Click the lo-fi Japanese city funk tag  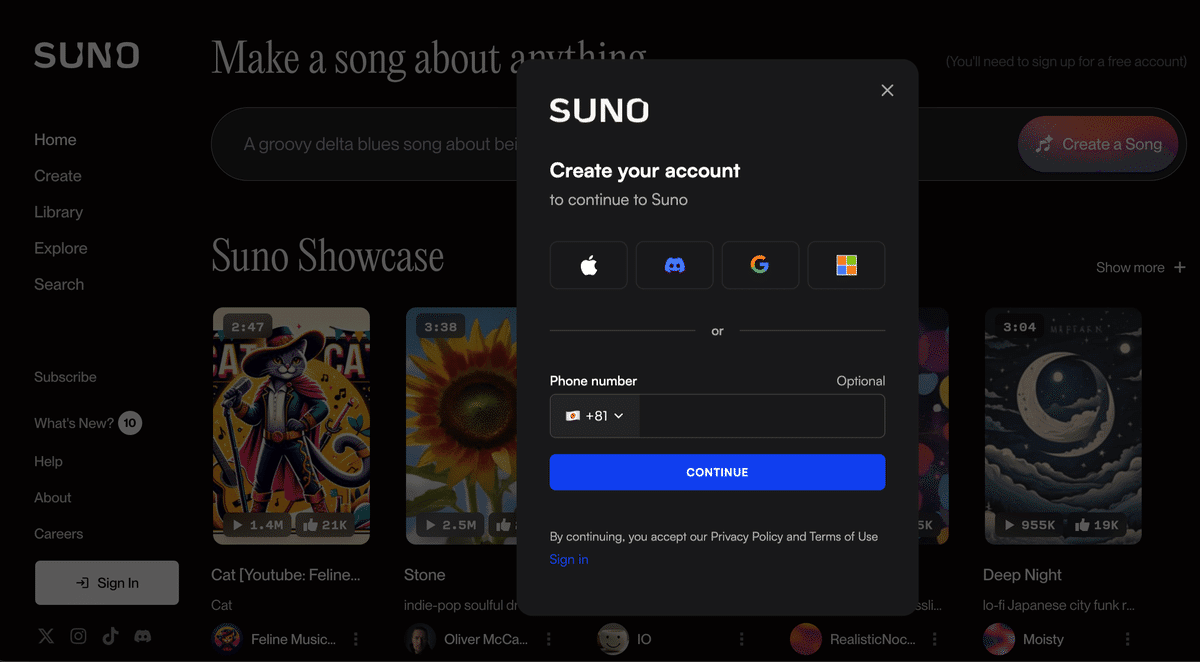coord(1060,605)
